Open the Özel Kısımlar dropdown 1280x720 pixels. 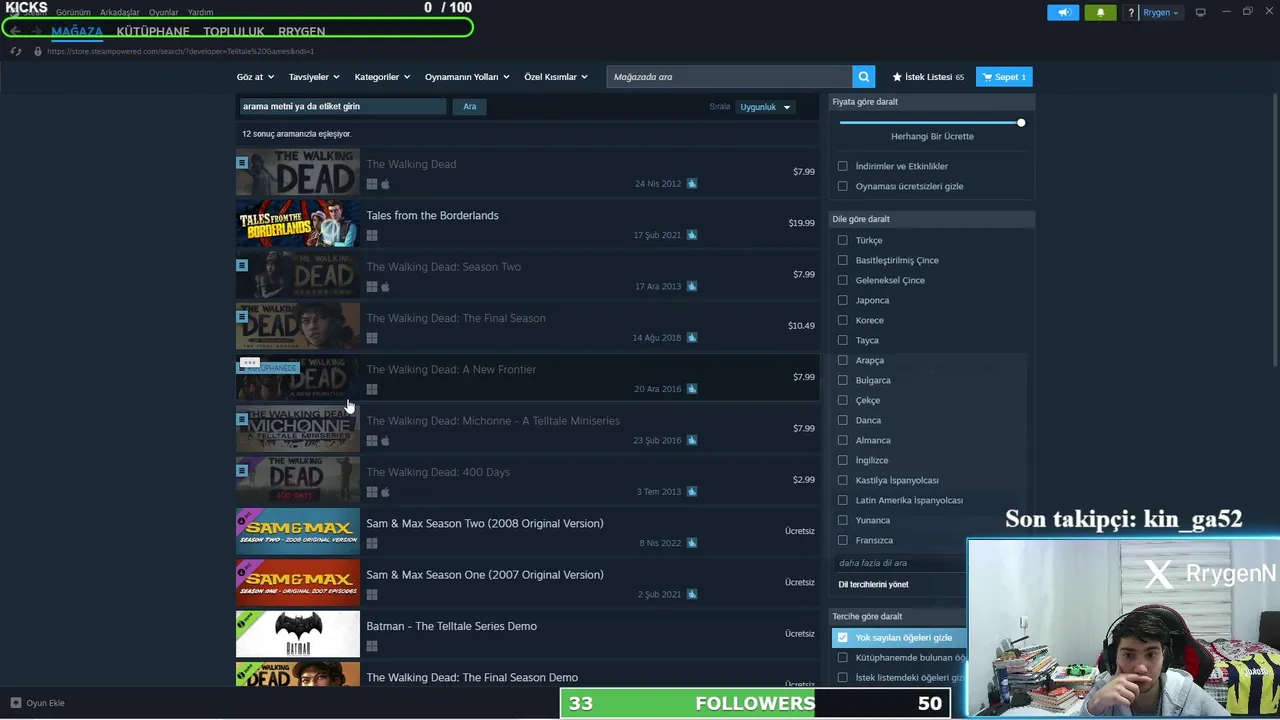click(x=556, y=77)
